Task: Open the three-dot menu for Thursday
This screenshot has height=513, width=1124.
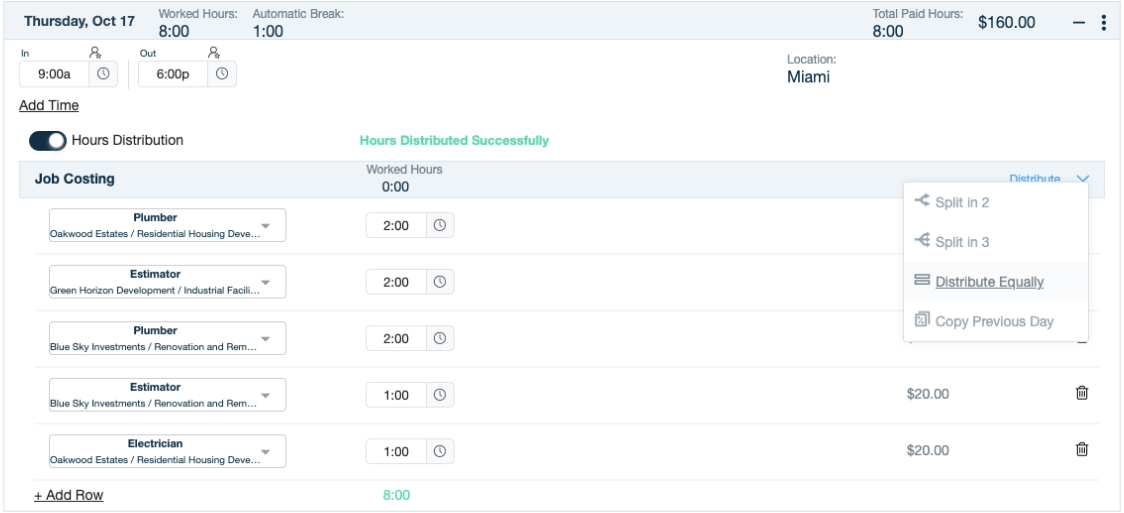Action: click(1103, 23)
